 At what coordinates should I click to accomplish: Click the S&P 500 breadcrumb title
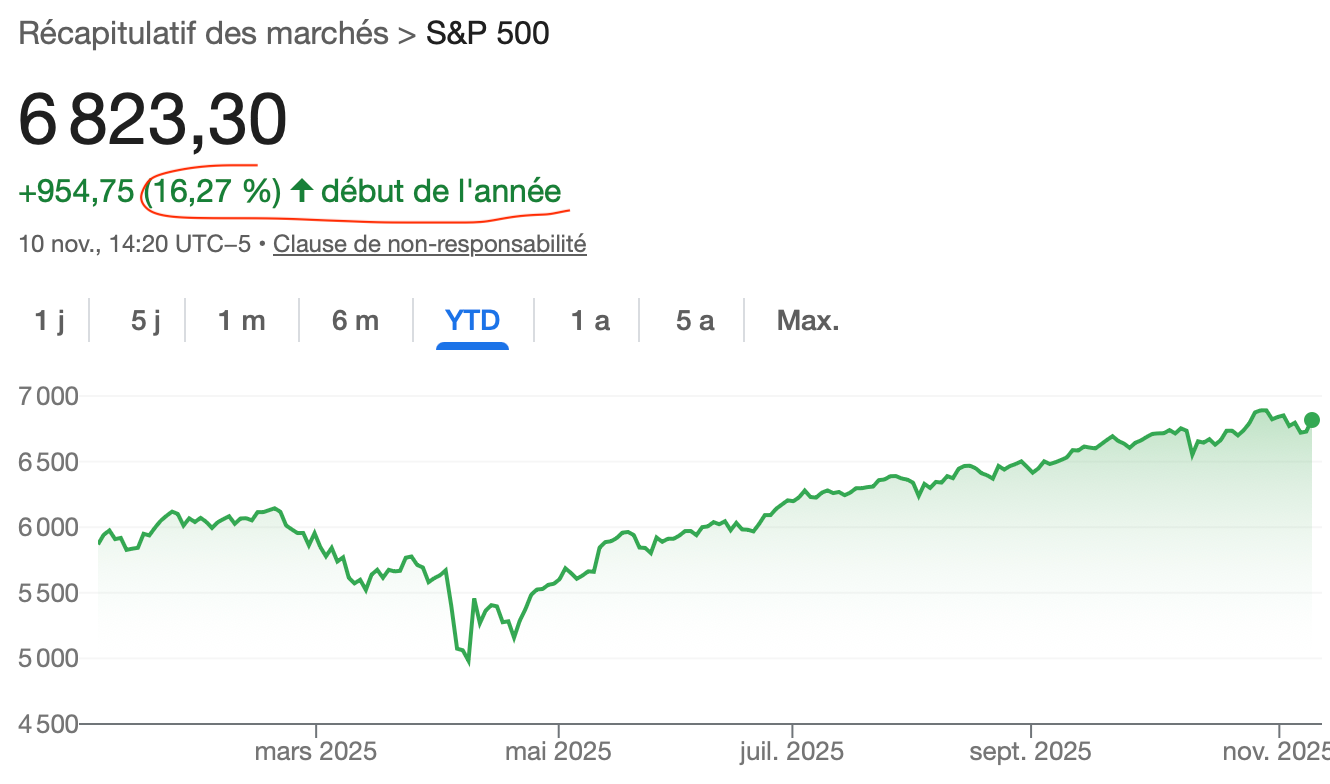tap(487, 34)
